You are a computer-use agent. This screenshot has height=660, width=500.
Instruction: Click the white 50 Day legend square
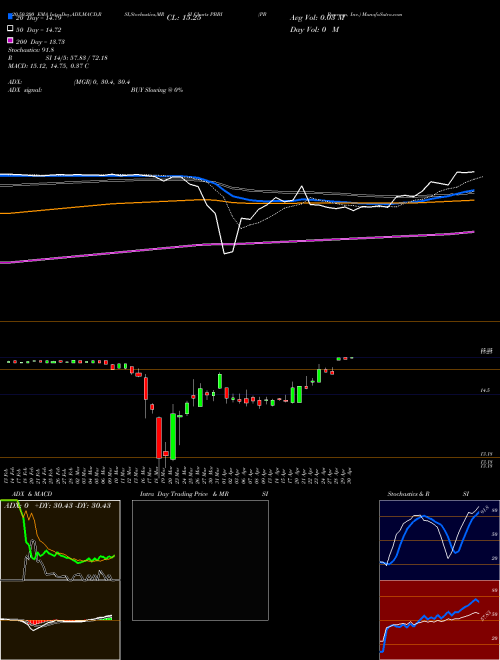(x=10, y=29)
